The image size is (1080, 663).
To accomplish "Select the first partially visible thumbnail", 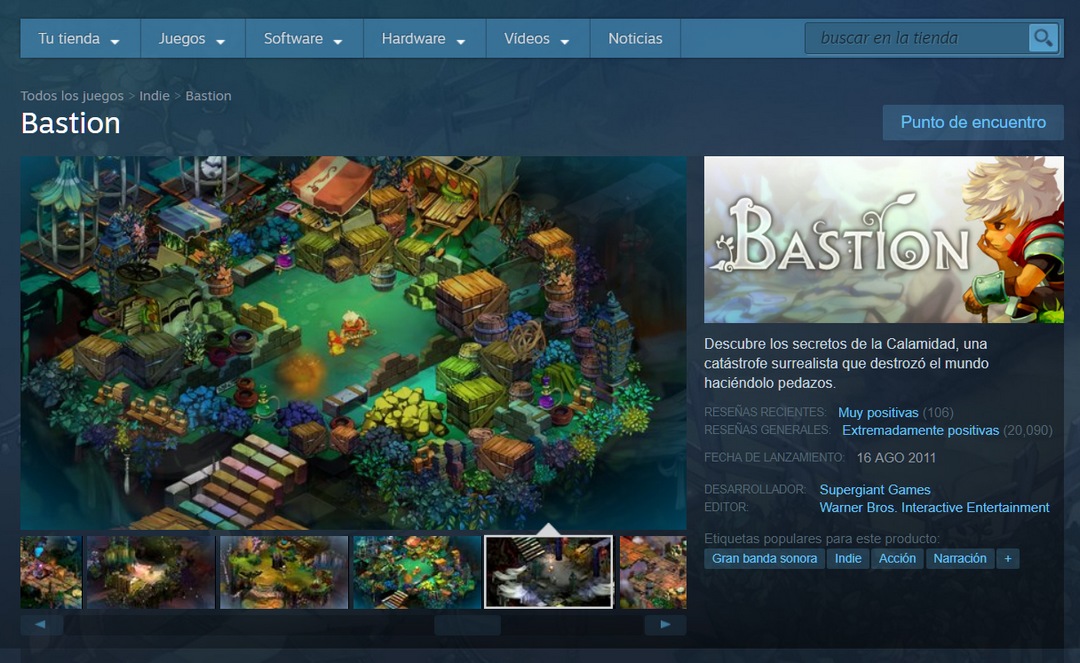I will [51, 572].
